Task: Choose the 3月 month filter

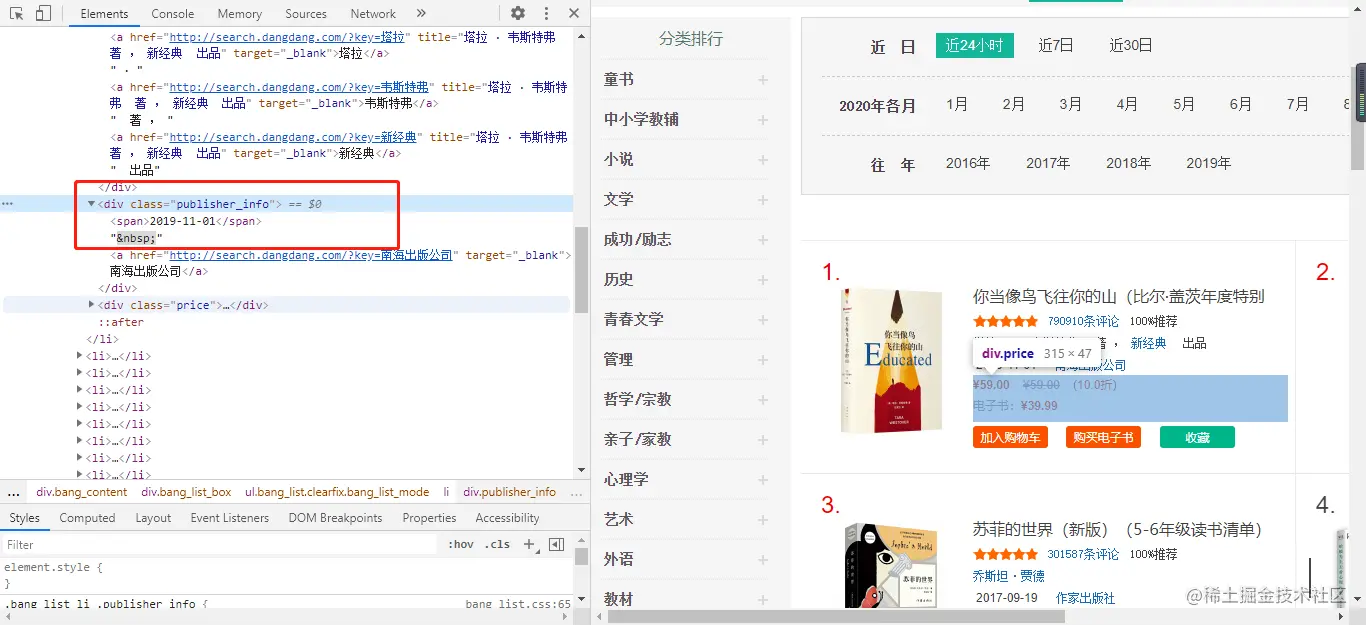Action: pyautogui.click(x=1071, y=104)
